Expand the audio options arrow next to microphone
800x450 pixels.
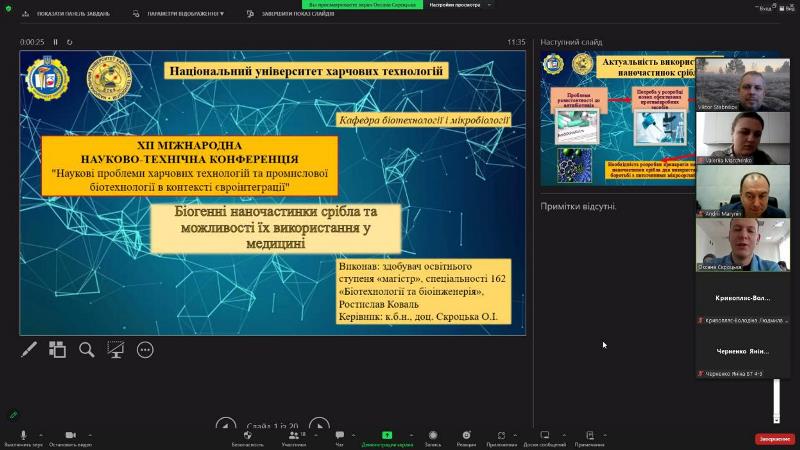click(x=43, y=433)
